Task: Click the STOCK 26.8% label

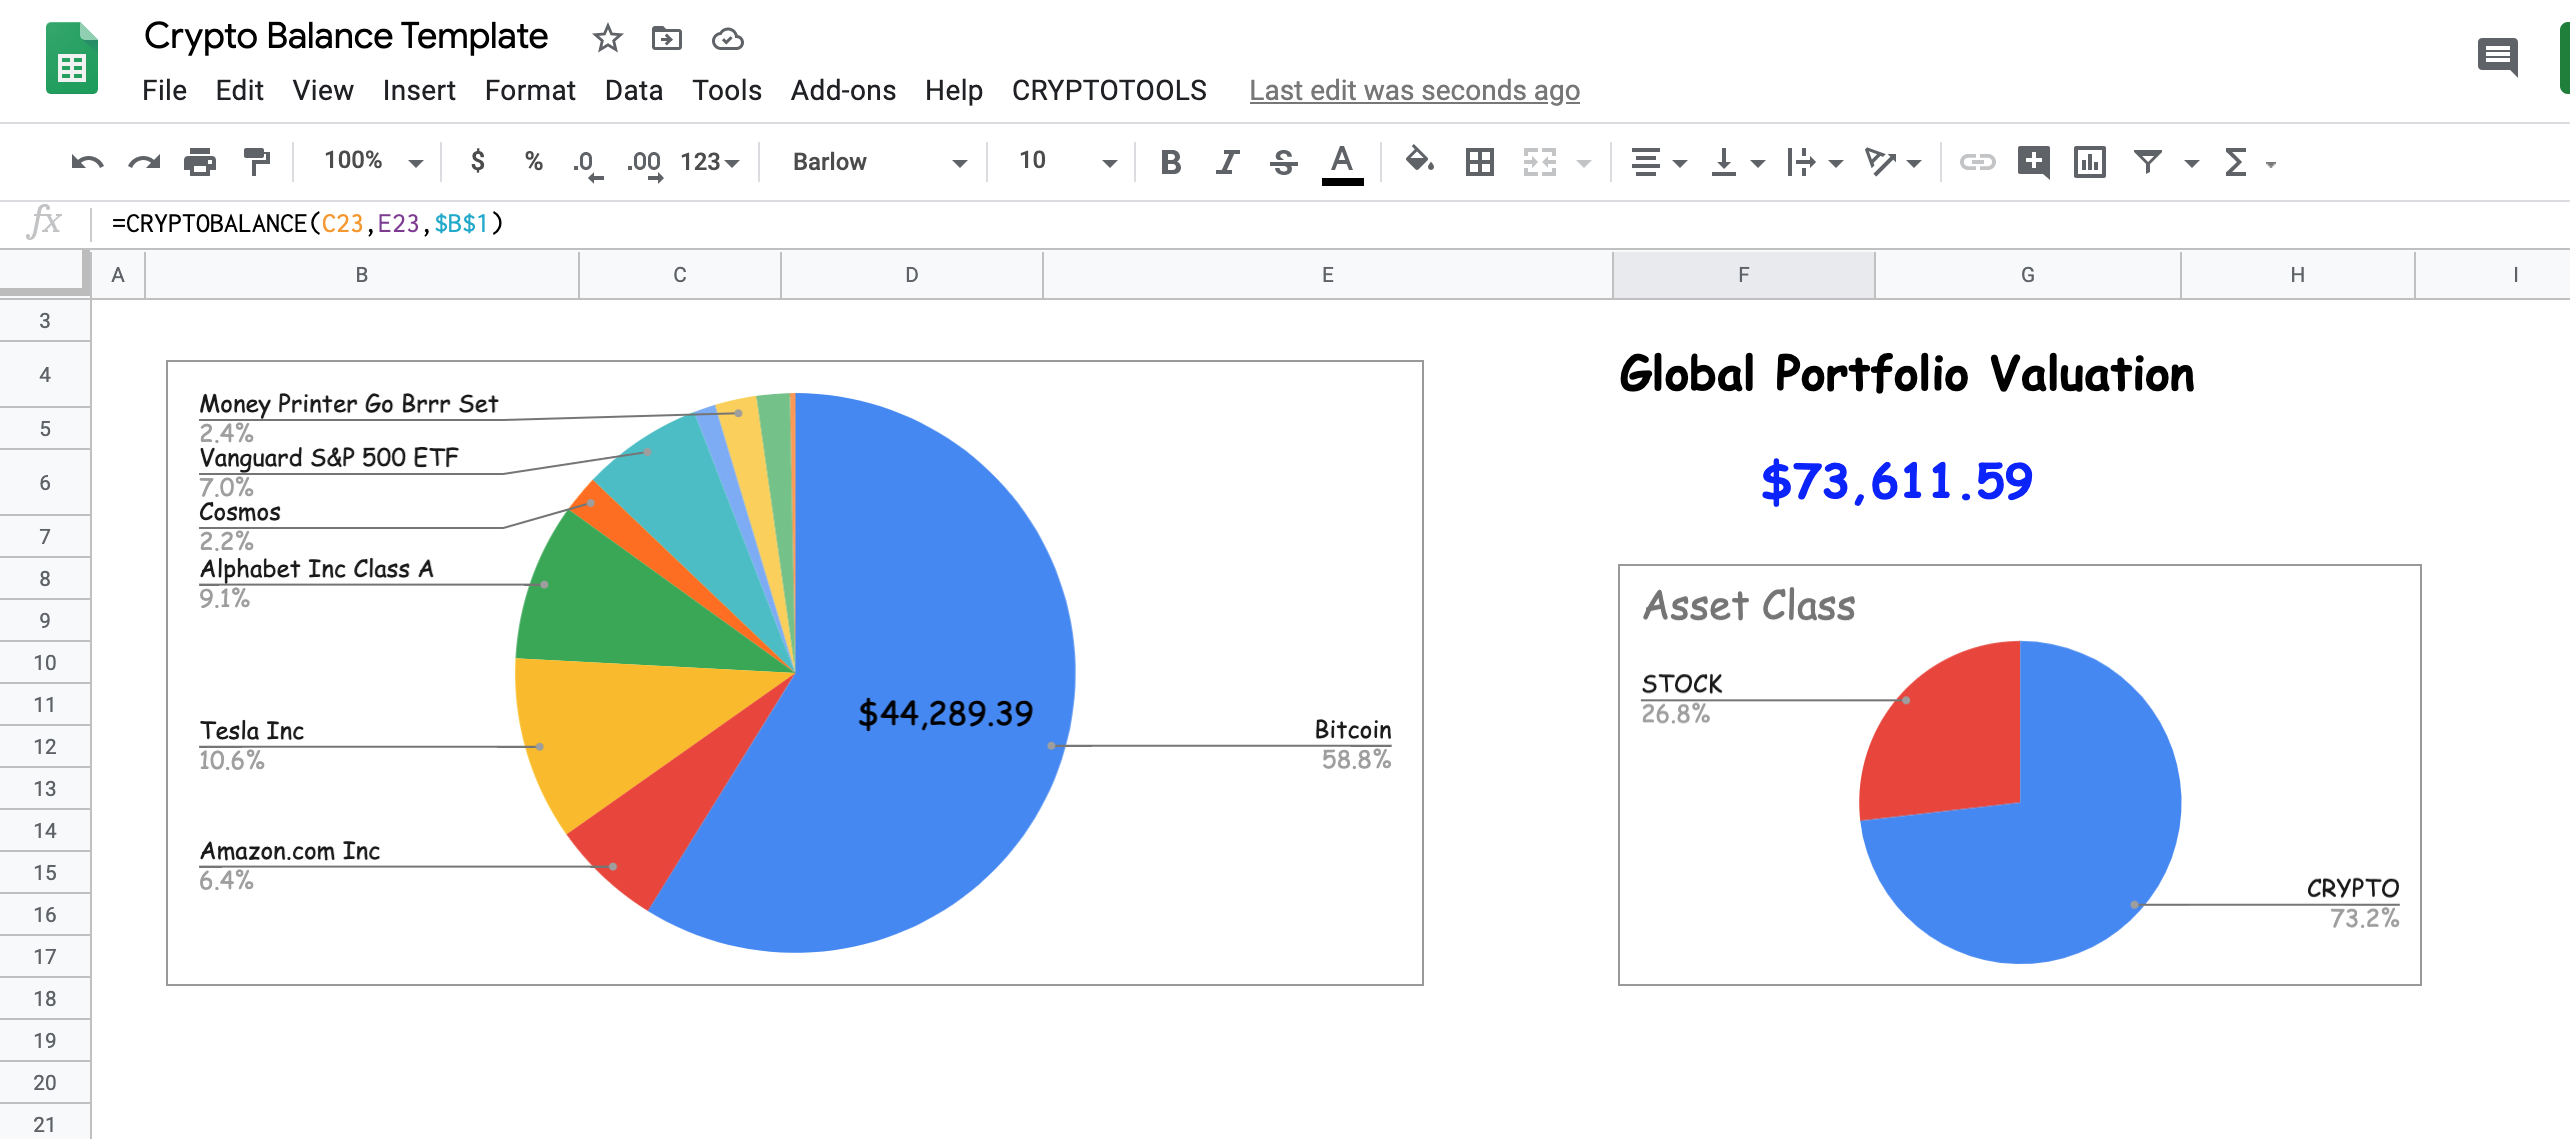Action: click(x=1681, y=699)
